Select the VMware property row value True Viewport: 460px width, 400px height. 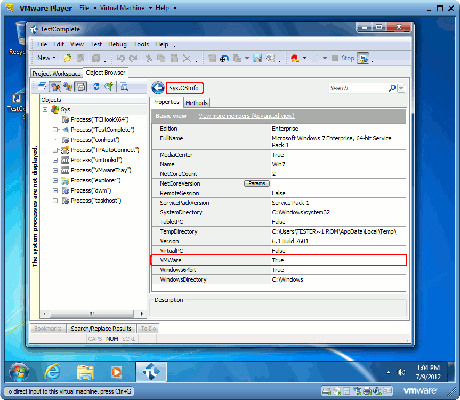tap(278, 260)
